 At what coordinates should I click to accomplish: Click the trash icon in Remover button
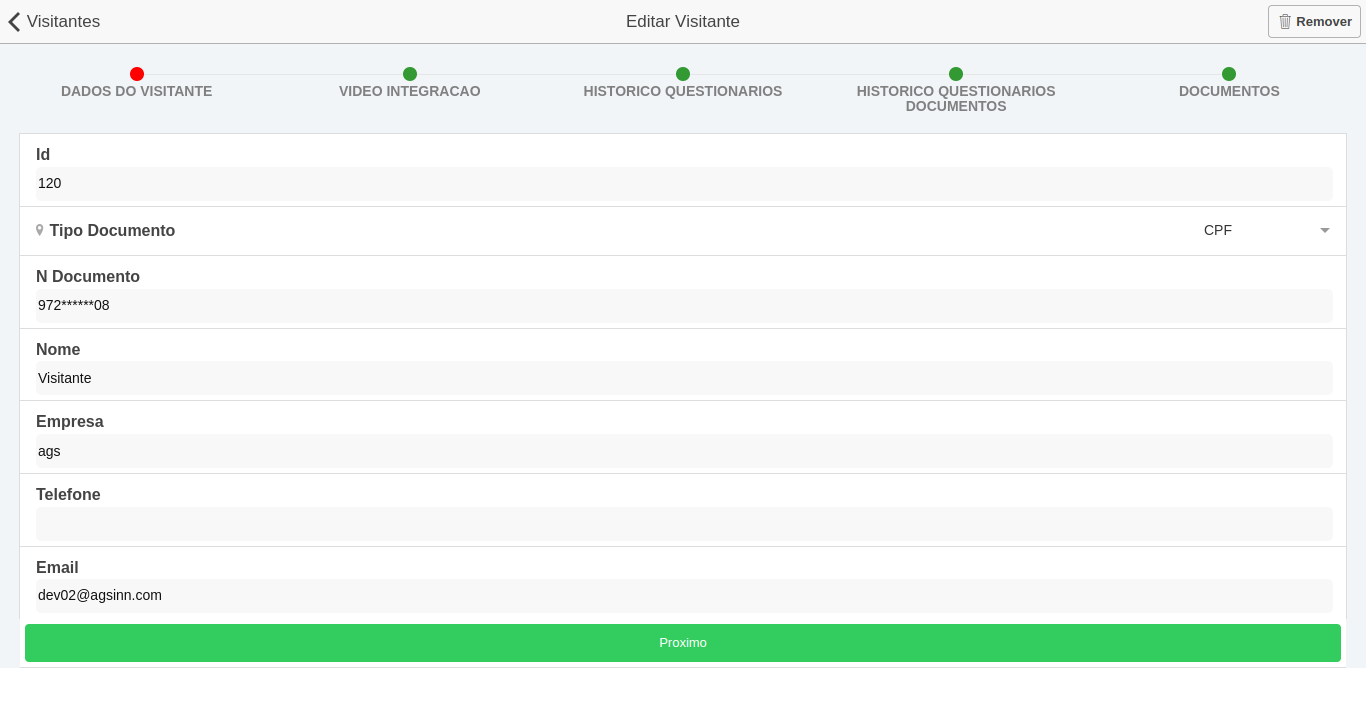[1284, 21]
